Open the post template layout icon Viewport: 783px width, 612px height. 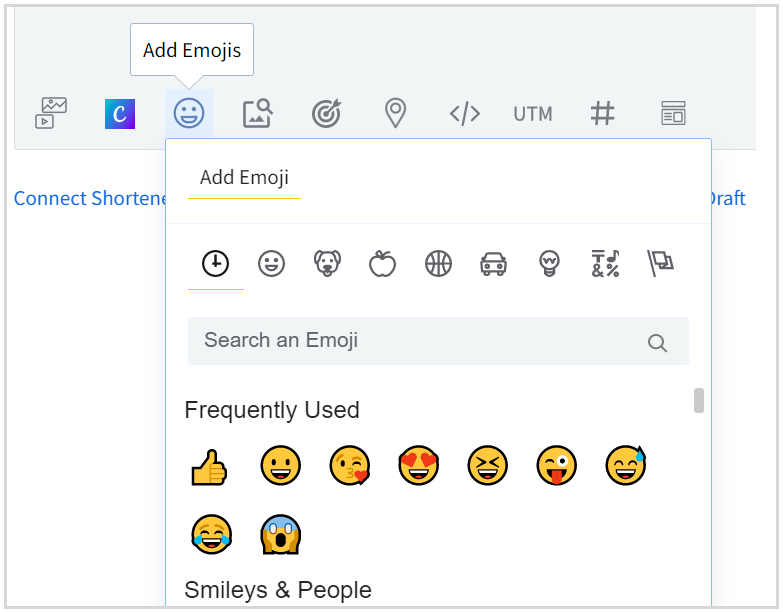tap(673, 113)
